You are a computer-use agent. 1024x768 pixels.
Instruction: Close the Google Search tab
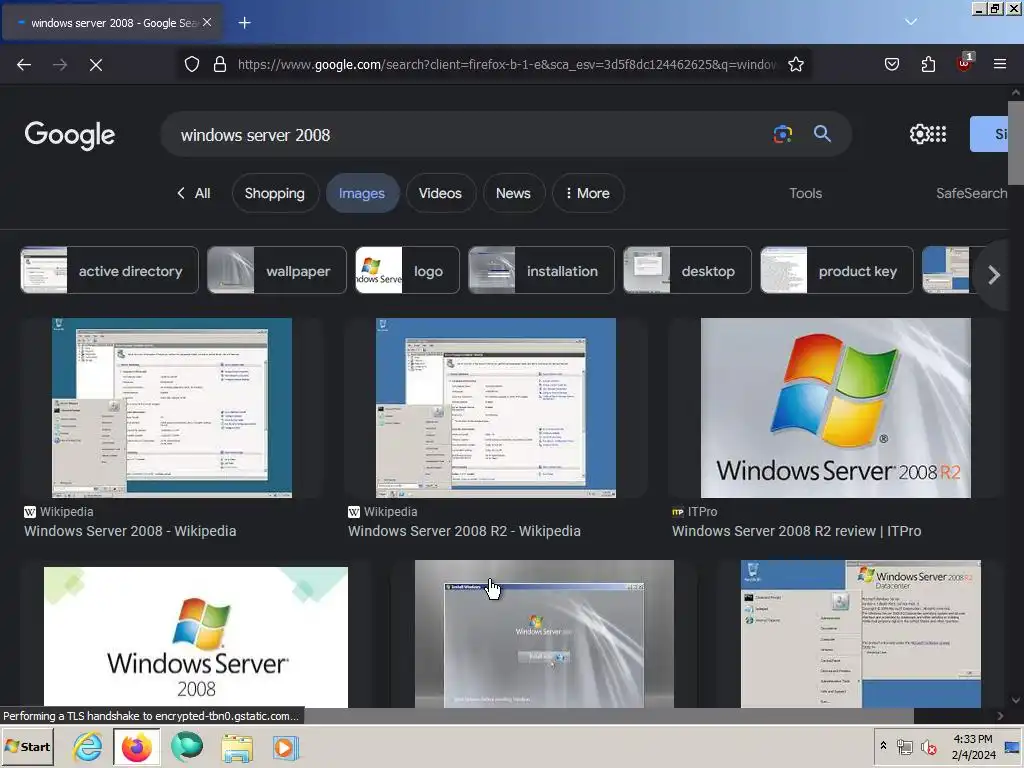click(207, 22)
